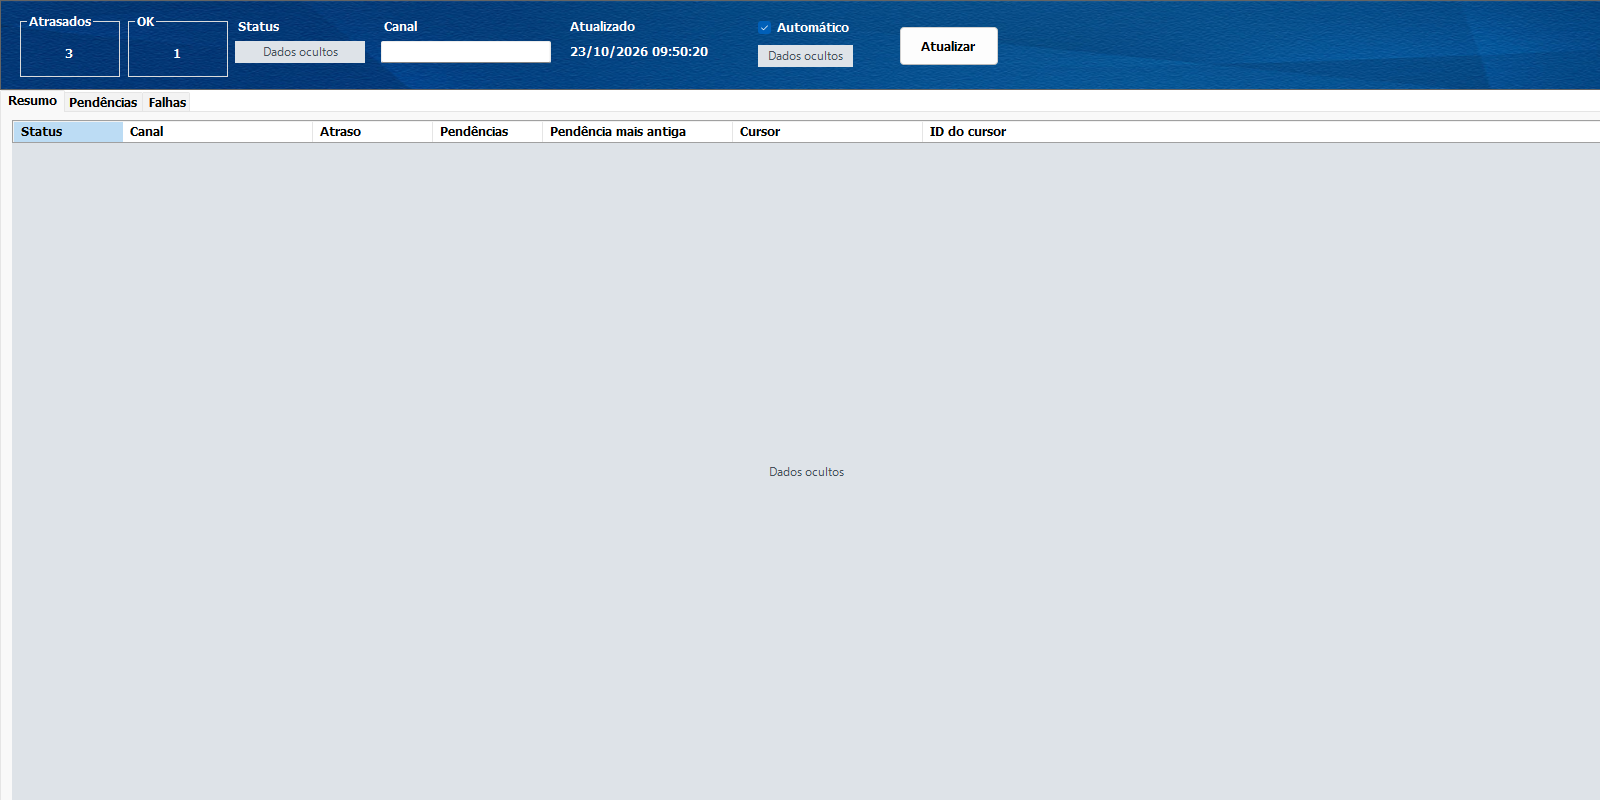Sort by the Atraso column header

point(372,132)
